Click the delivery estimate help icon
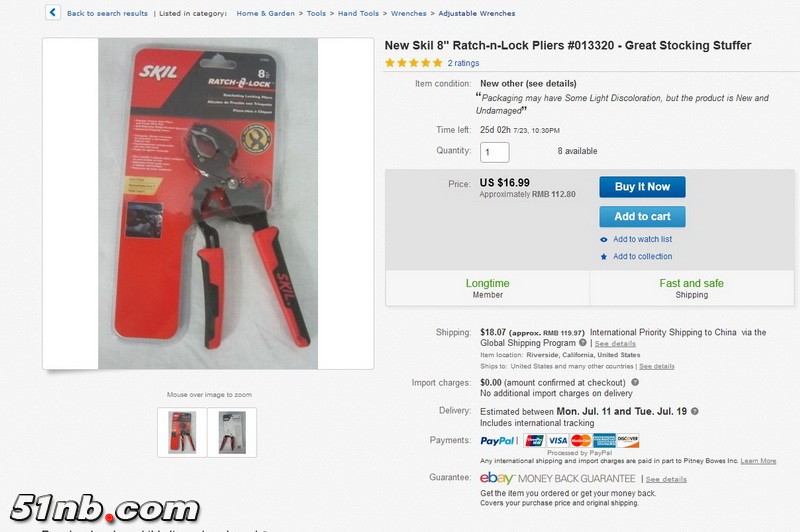Image resolution: width=800 pixels, height=532 pixels. 694,411
